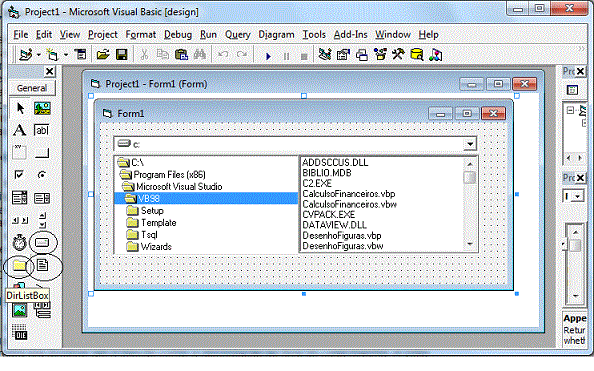The image size is (594, 371).
Task: Select the FileListBox document tool
Action: (x=42, y=265)
